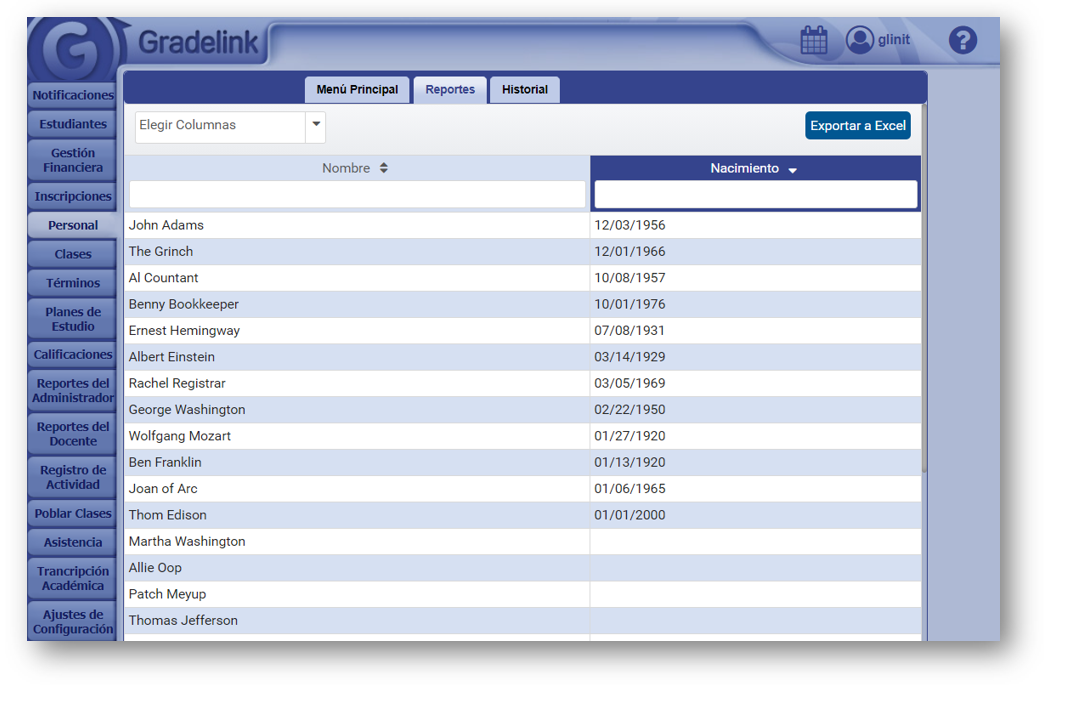Switch to the Menú Principal tab
This screenshot has width=1065, height=701.
[357, 90]
